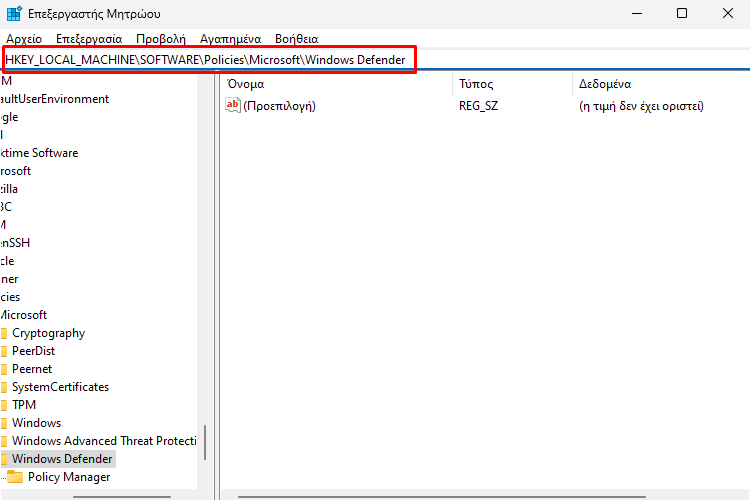Image resolution: width=750 pixels, height=500 pixels.
Task: Close the Registry Editor window
Action: pyautogui.click(x=728, y=13)
